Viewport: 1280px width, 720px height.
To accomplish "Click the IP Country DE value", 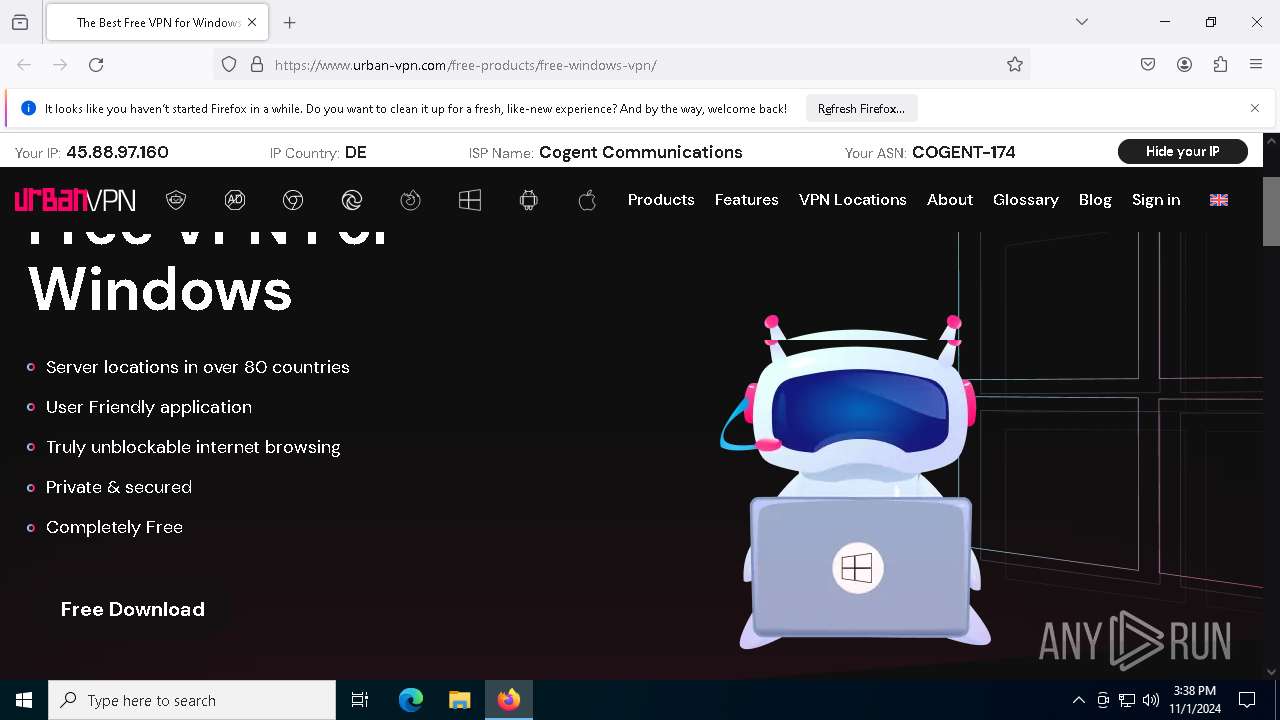I will [x=356, y=152].
